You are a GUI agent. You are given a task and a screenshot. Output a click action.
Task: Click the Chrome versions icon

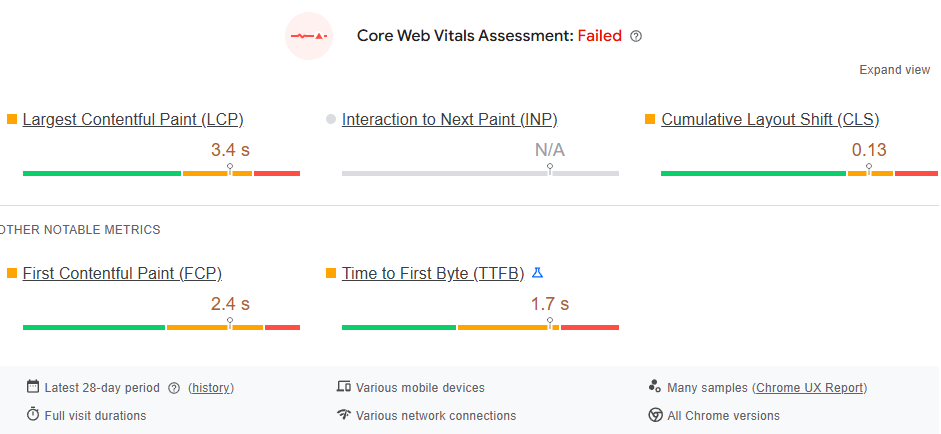click(x=654, y=415)
